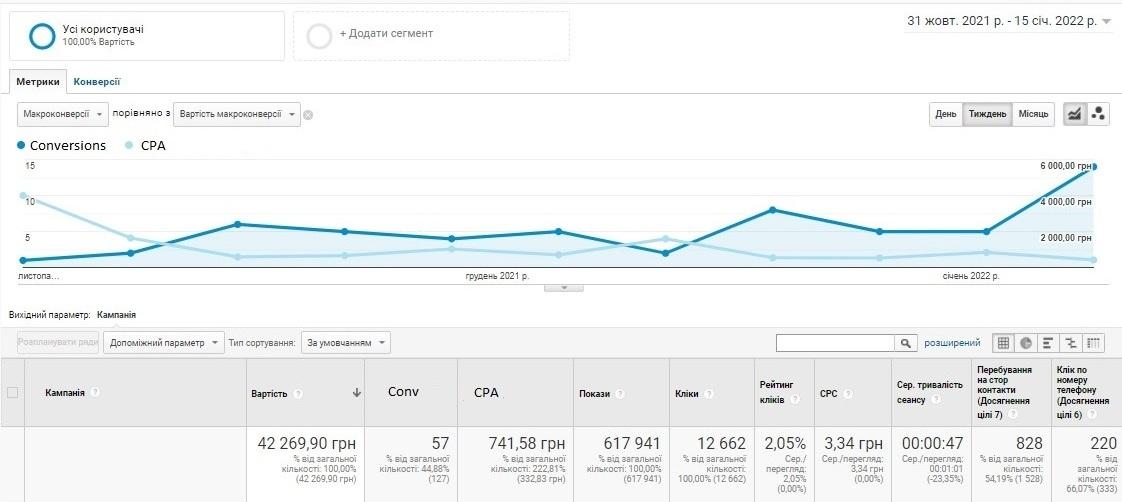Click the final Conversions data point on chart
The image size is (1122, 502).
[x=1094, y=167]
